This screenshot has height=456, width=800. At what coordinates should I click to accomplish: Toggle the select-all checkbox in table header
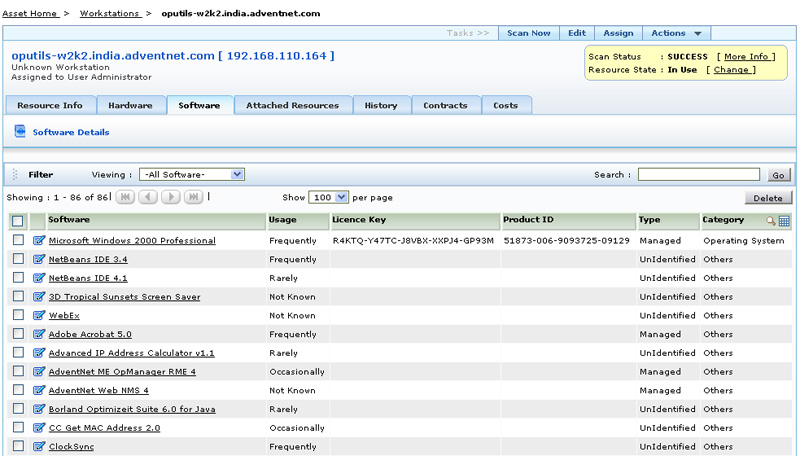[18, 221]
